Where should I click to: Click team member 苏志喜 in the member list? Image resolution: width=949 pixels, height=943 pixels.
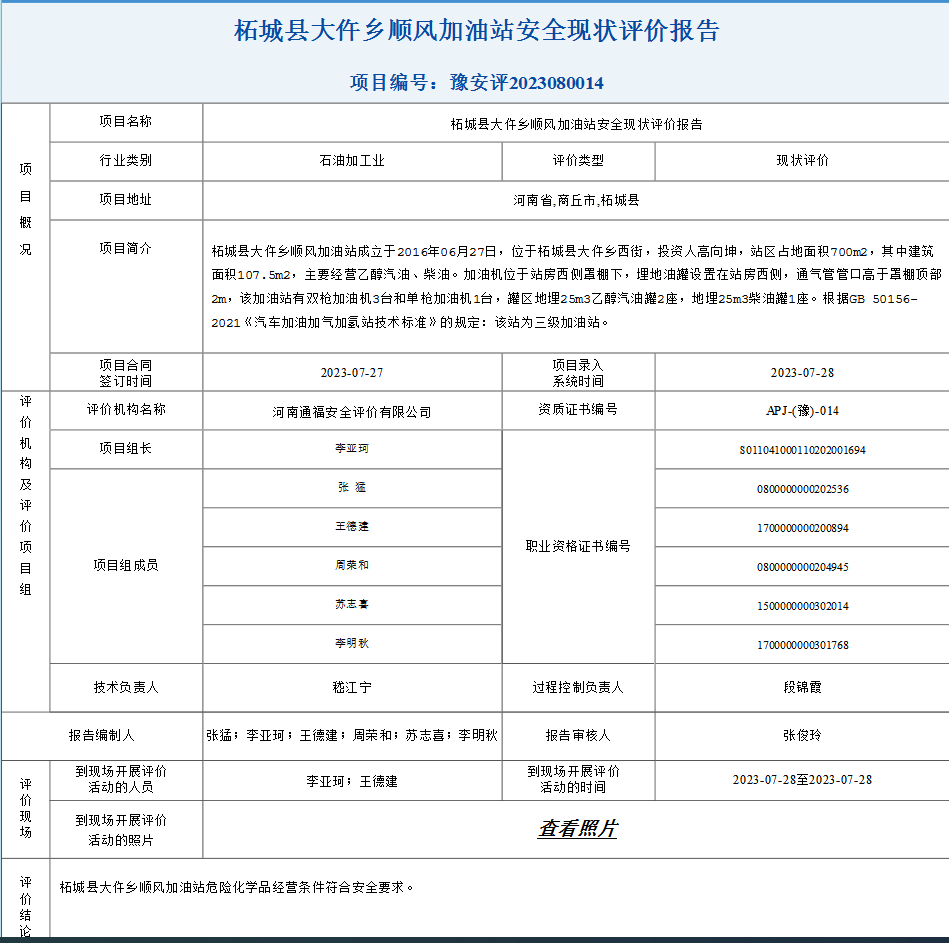352,604
